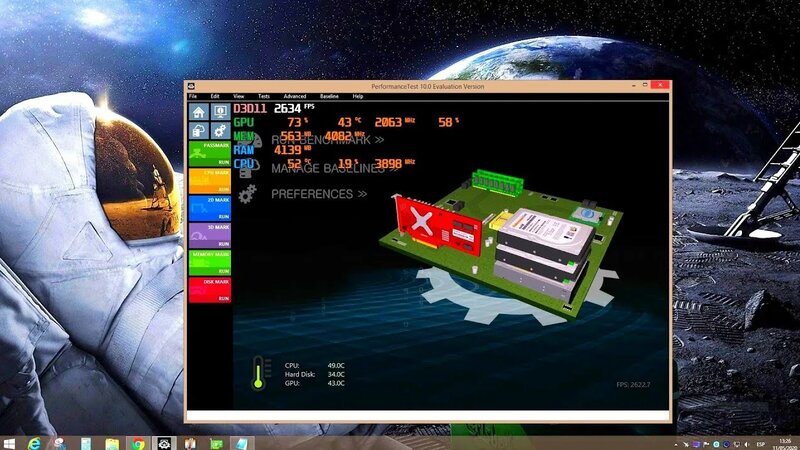Click the GPU temperature value 43.0C
The width and height of the screenshot is (800, 450).
[336, 383]
